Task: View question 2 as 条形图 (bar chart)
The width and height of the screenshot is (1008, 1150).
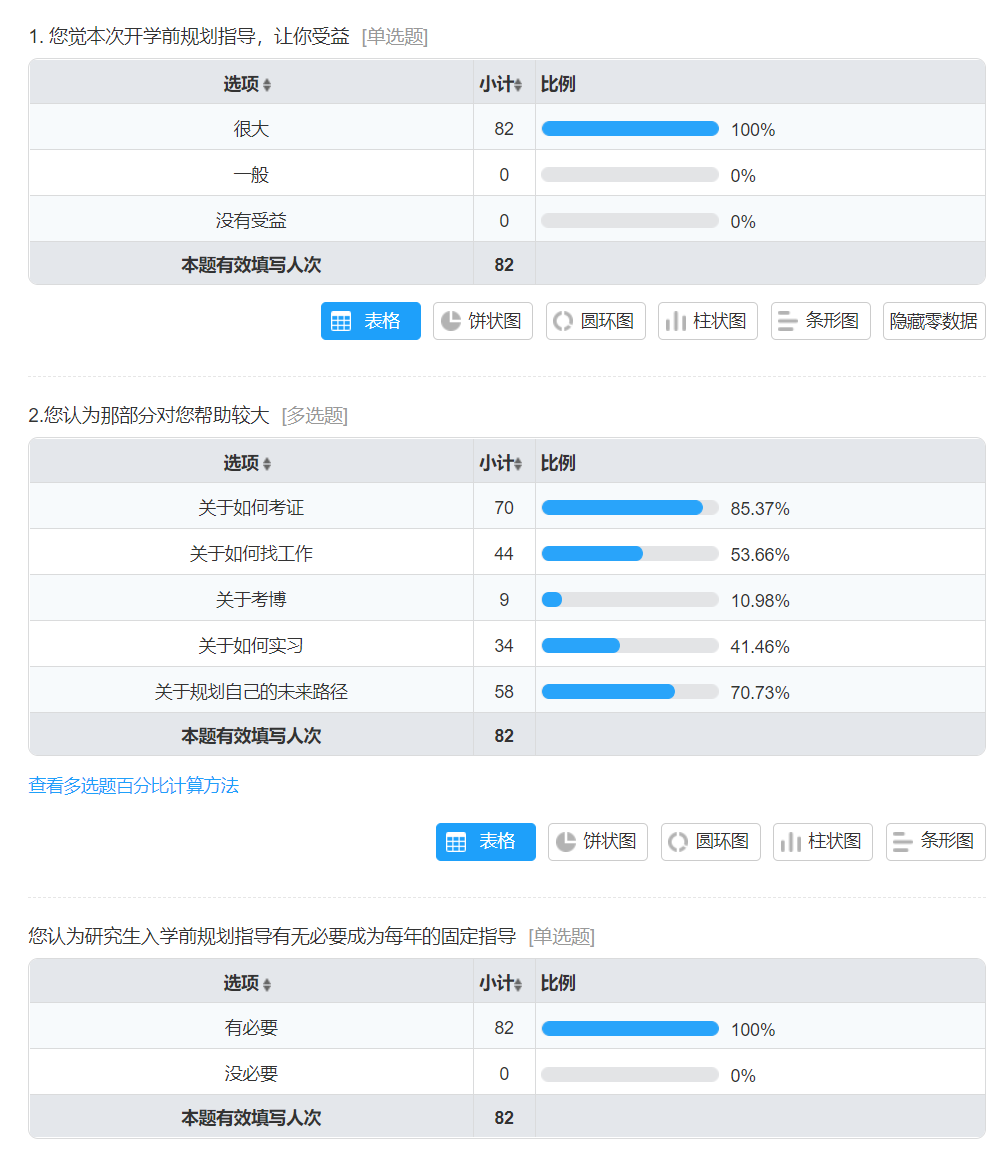Action: click(936, 842)
